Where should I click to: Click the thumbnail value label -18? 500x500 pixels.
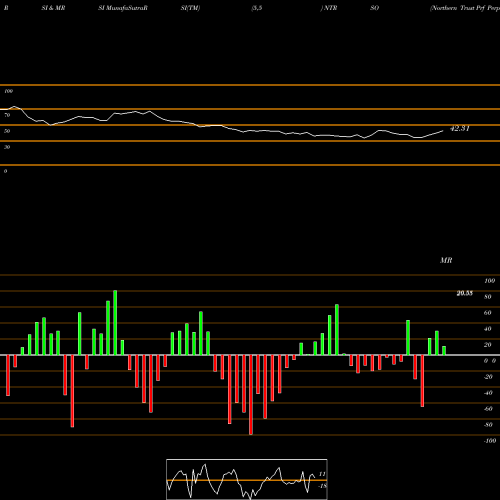pyautogui.click(x=322, y=486)
